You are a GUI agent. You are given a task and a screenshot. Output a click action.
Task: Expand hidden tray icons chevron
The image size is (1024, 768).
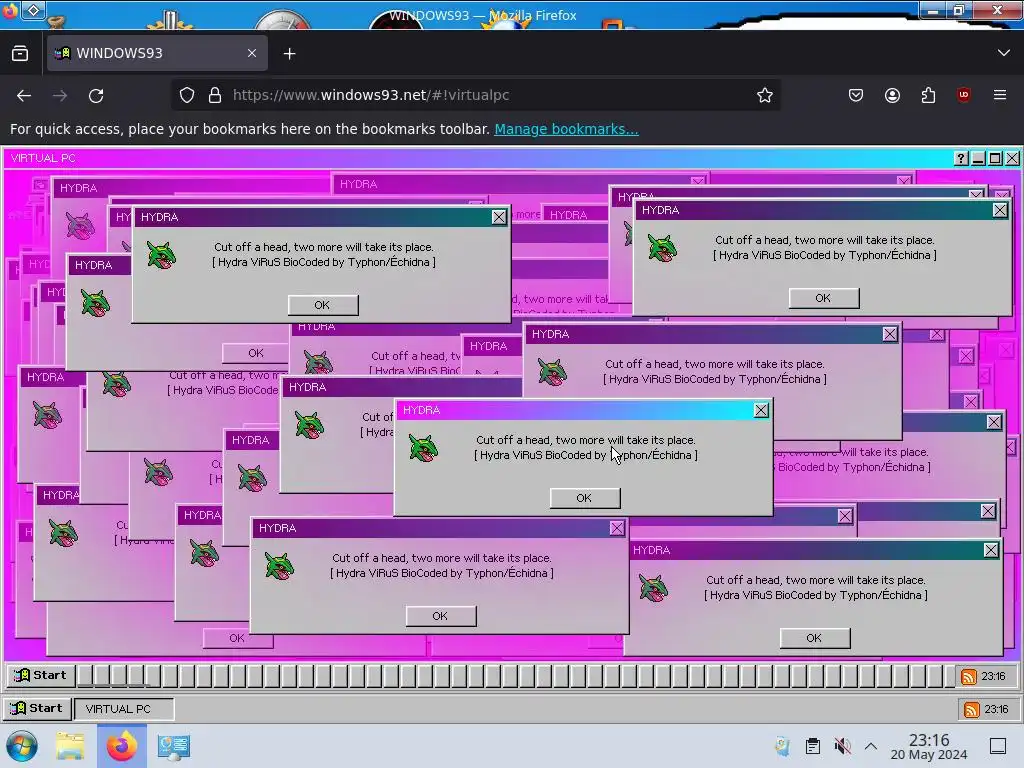point(871,746)
